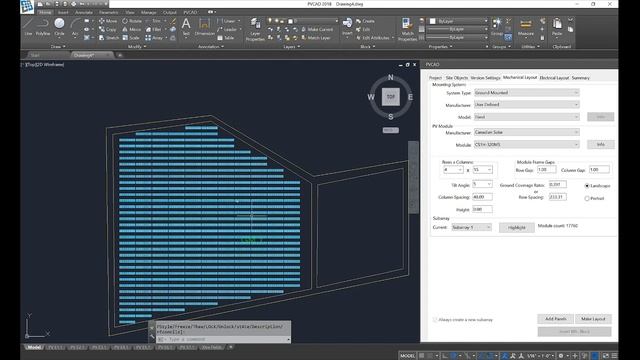This screenshot has width=640, height=360.
Task: Click the PV Module Info button
Action: (600, 144)
